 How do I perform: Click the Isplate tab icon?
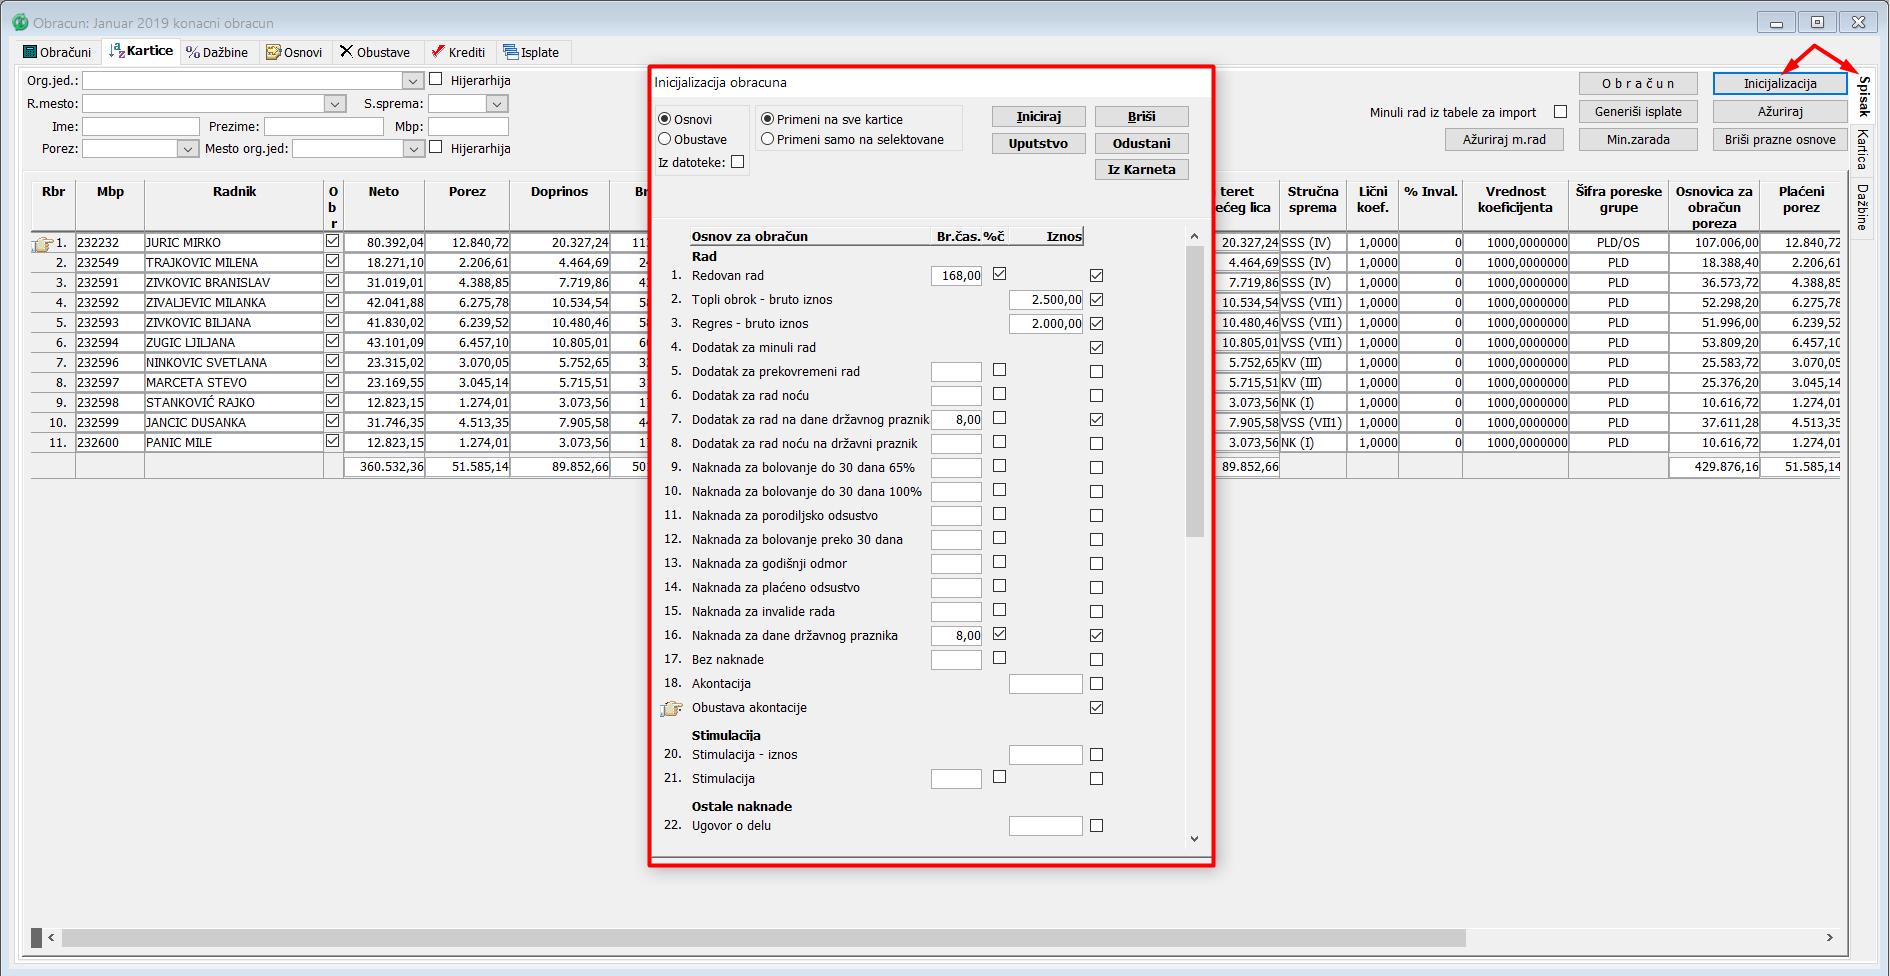click(511, 52)
